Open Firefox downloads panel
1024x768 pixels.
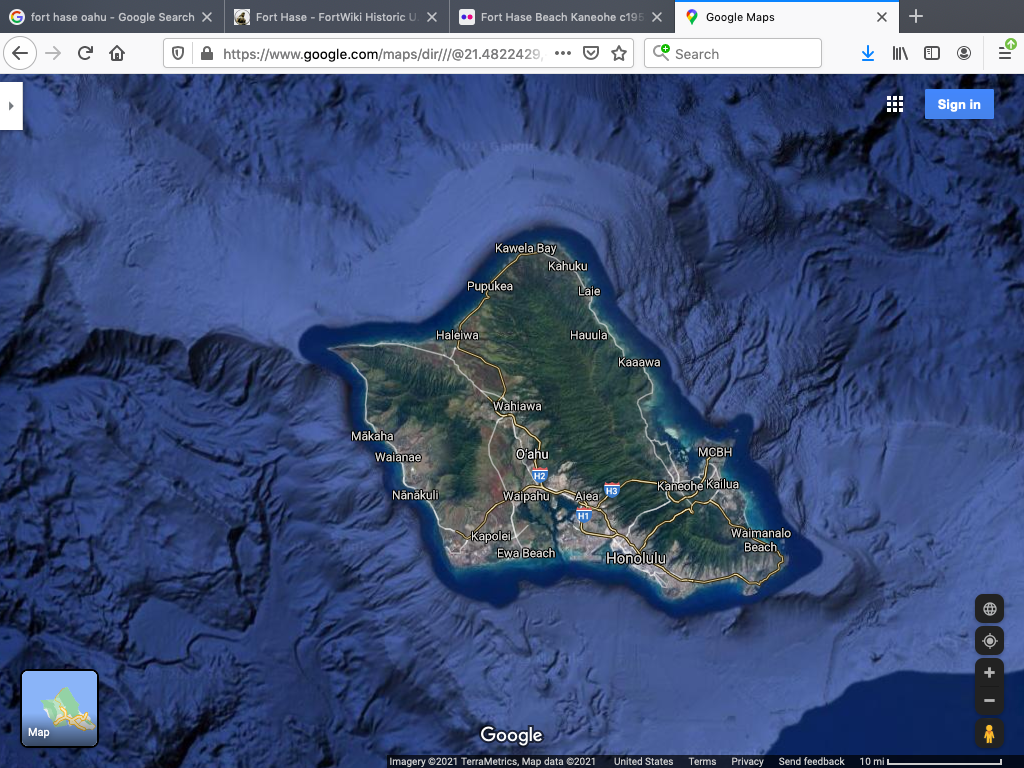click(x=868, y=54)
